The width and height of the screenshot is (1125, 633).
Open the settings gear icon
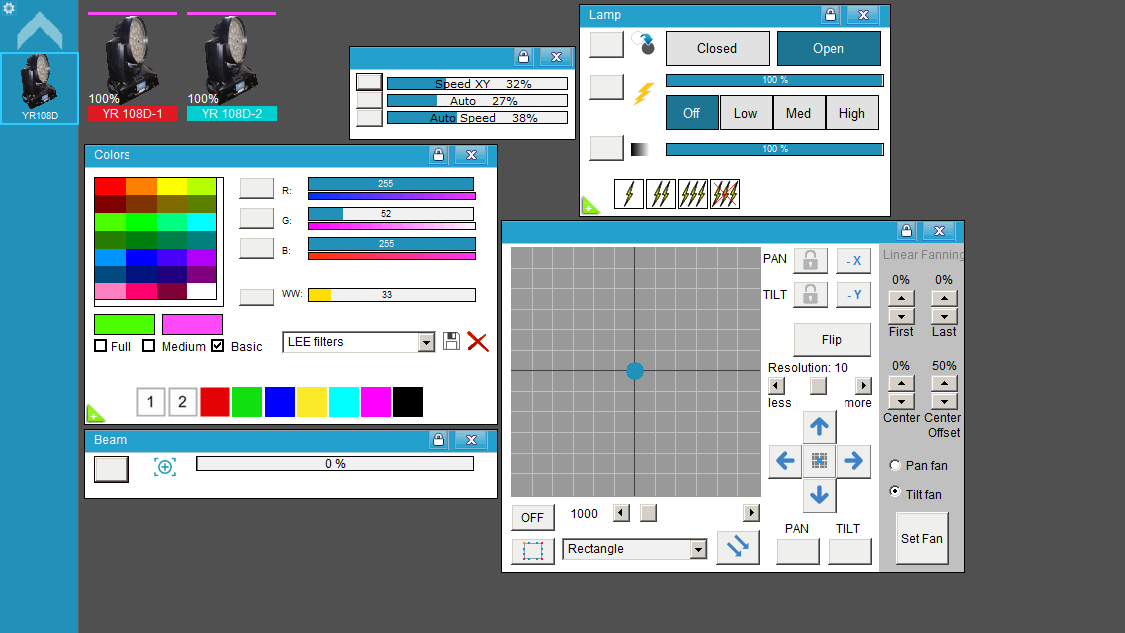[9, 8]
